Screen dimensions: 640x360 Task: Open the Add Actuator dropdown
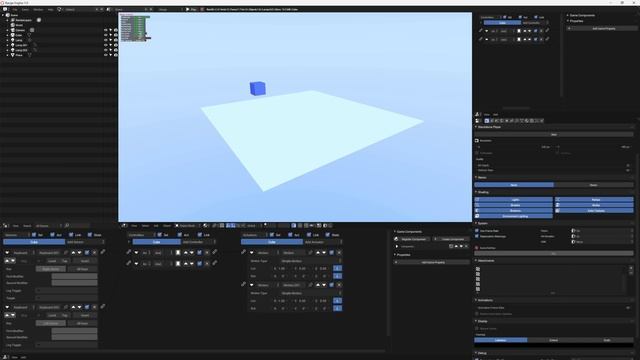tap(322, 242)
